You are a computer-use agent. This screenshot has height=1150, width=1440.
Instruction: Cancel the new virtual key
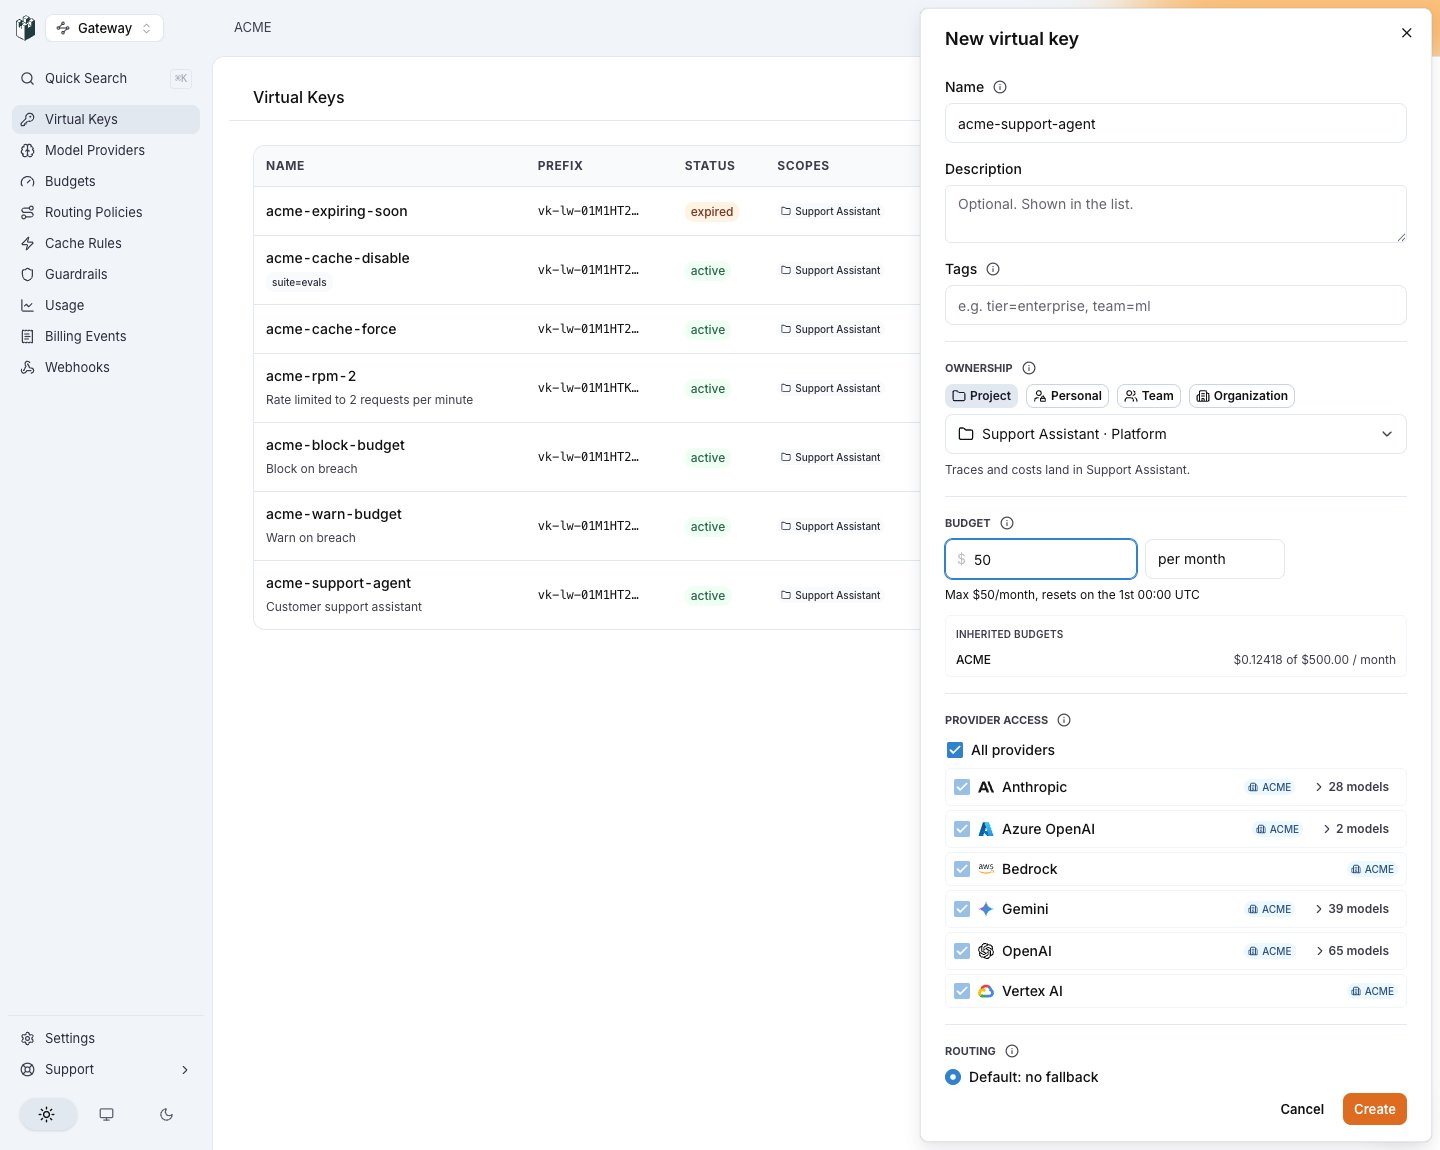[1302, 1109]
